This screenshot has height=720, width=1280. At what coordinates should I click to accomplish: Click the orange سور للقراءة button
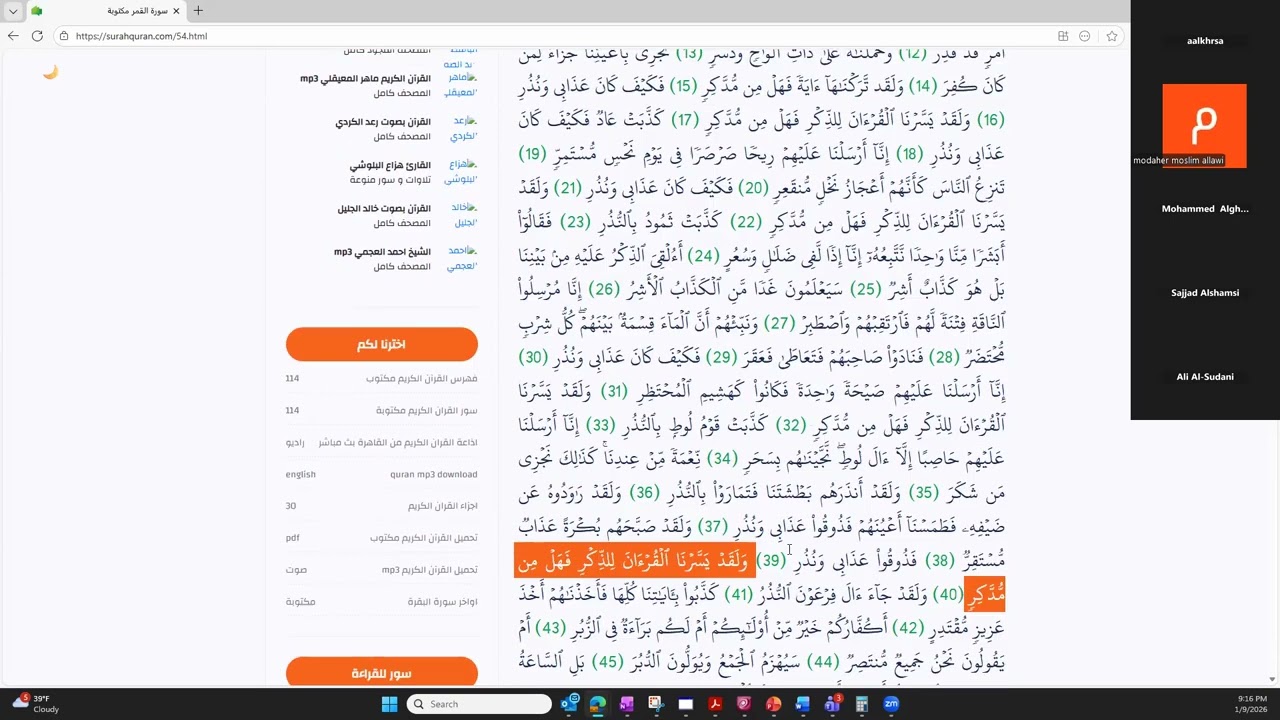point(382,673)
